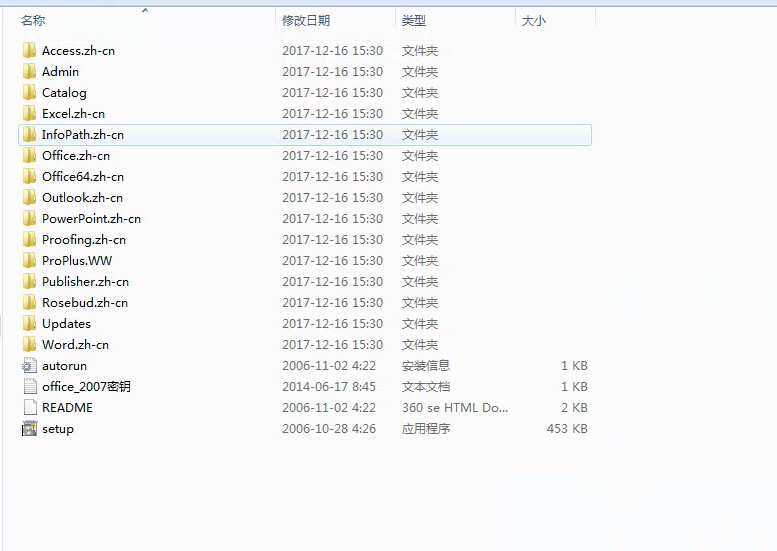This screenshot has width=777, height=551.
Task: Click the autorun row 1 KB size
Action: pos(574,365)
